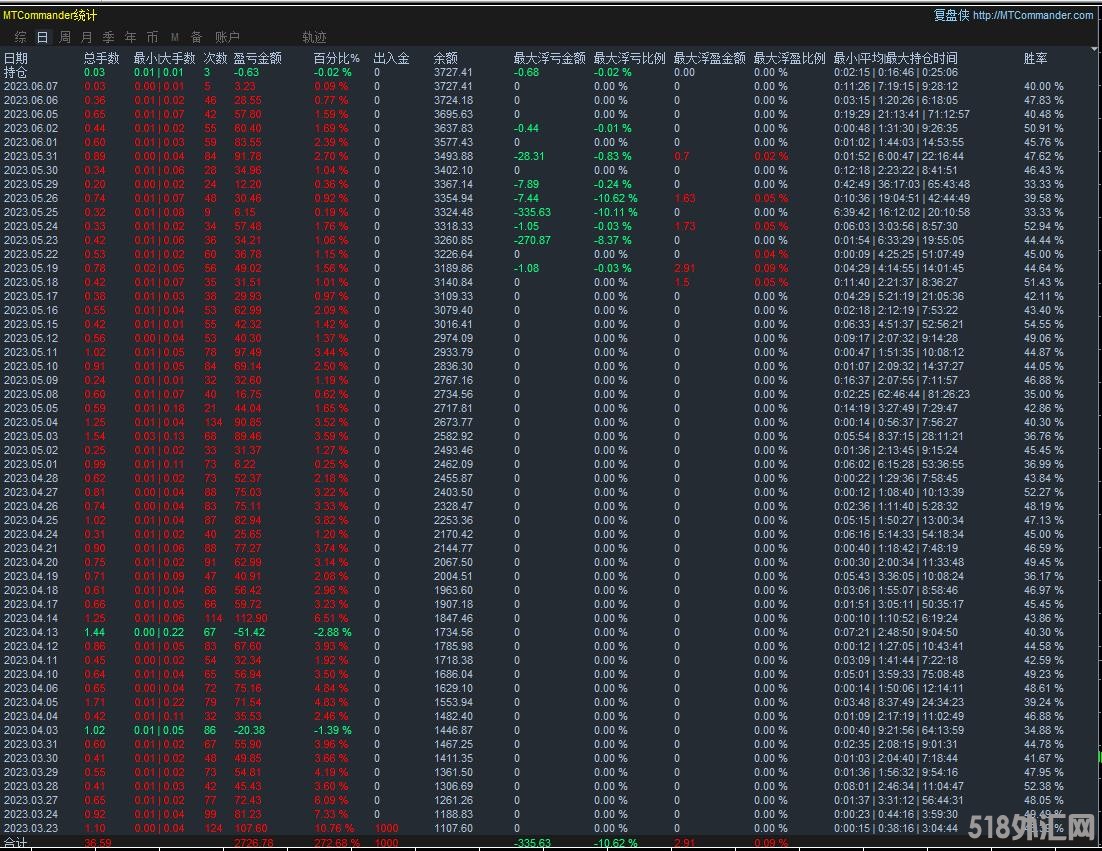Click the 胜率 column header

coord(1036,58)
